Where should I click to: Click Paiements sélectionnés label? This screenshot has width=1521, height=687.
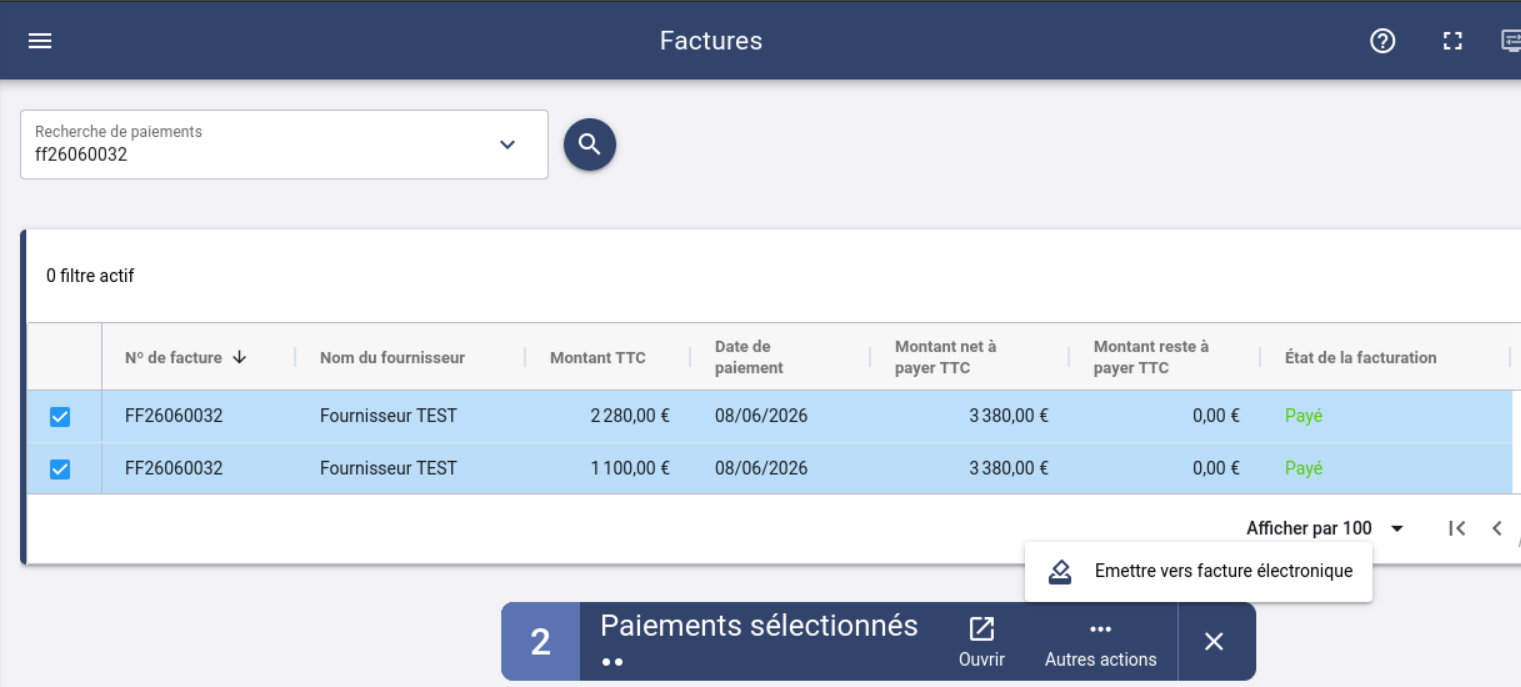[x=759, y=626]
